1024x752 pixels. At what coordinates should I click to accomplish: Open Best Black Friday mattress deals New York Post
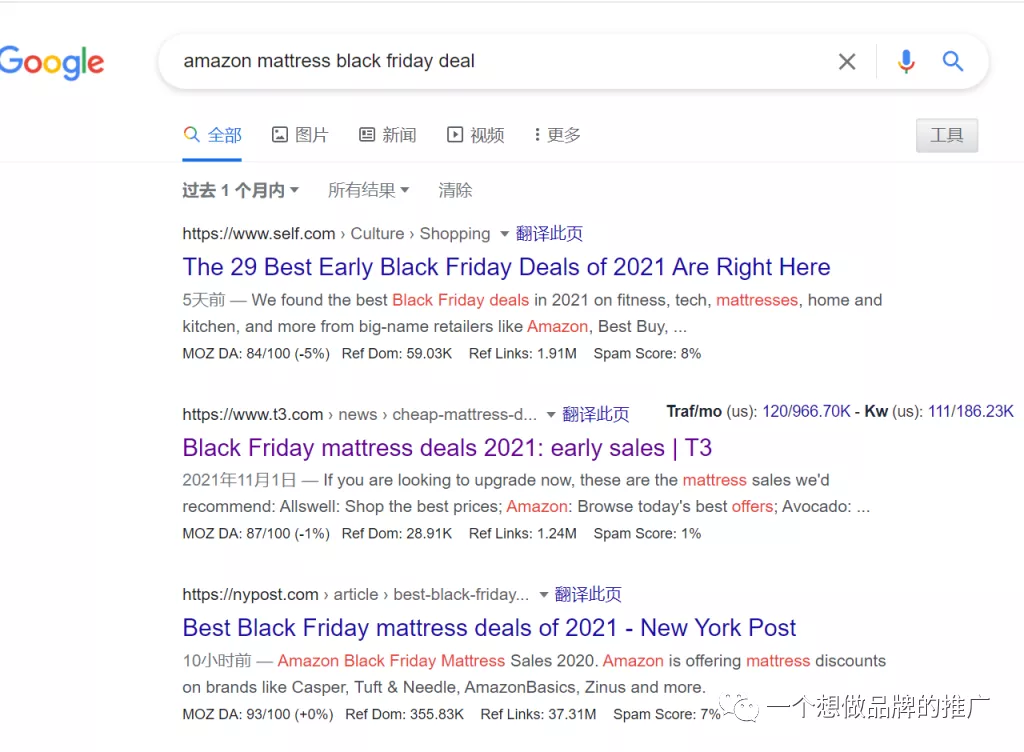point(489,628)
